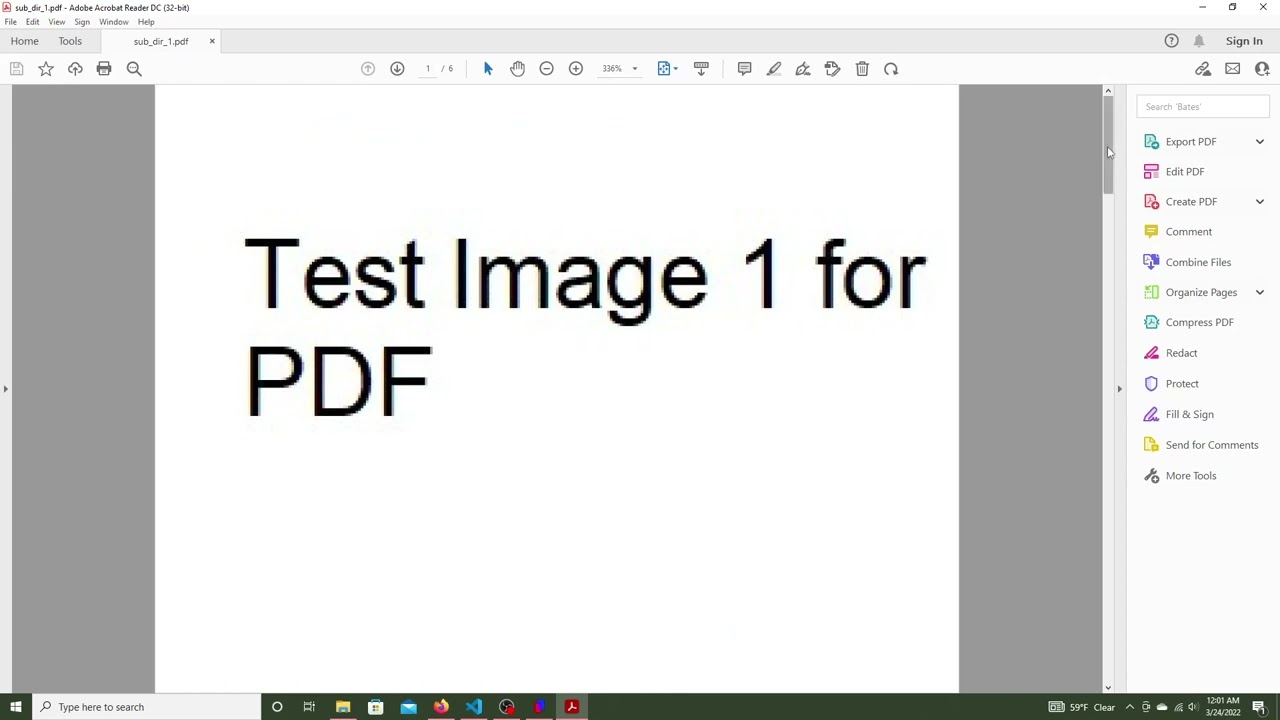
Task: Open the Export PDF tool
Action: pyautogui.click(x=1191, y=142)
